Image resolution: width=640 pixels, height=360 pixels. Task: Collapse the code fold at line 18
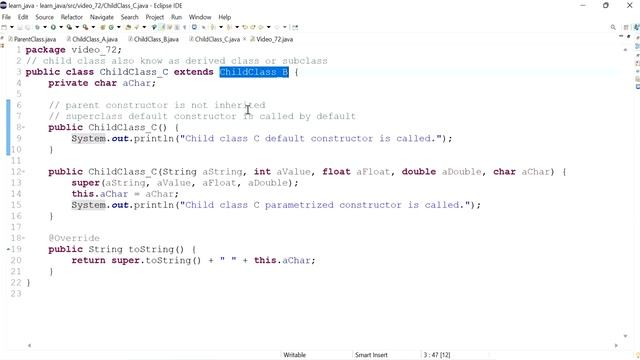click(23, 238)
